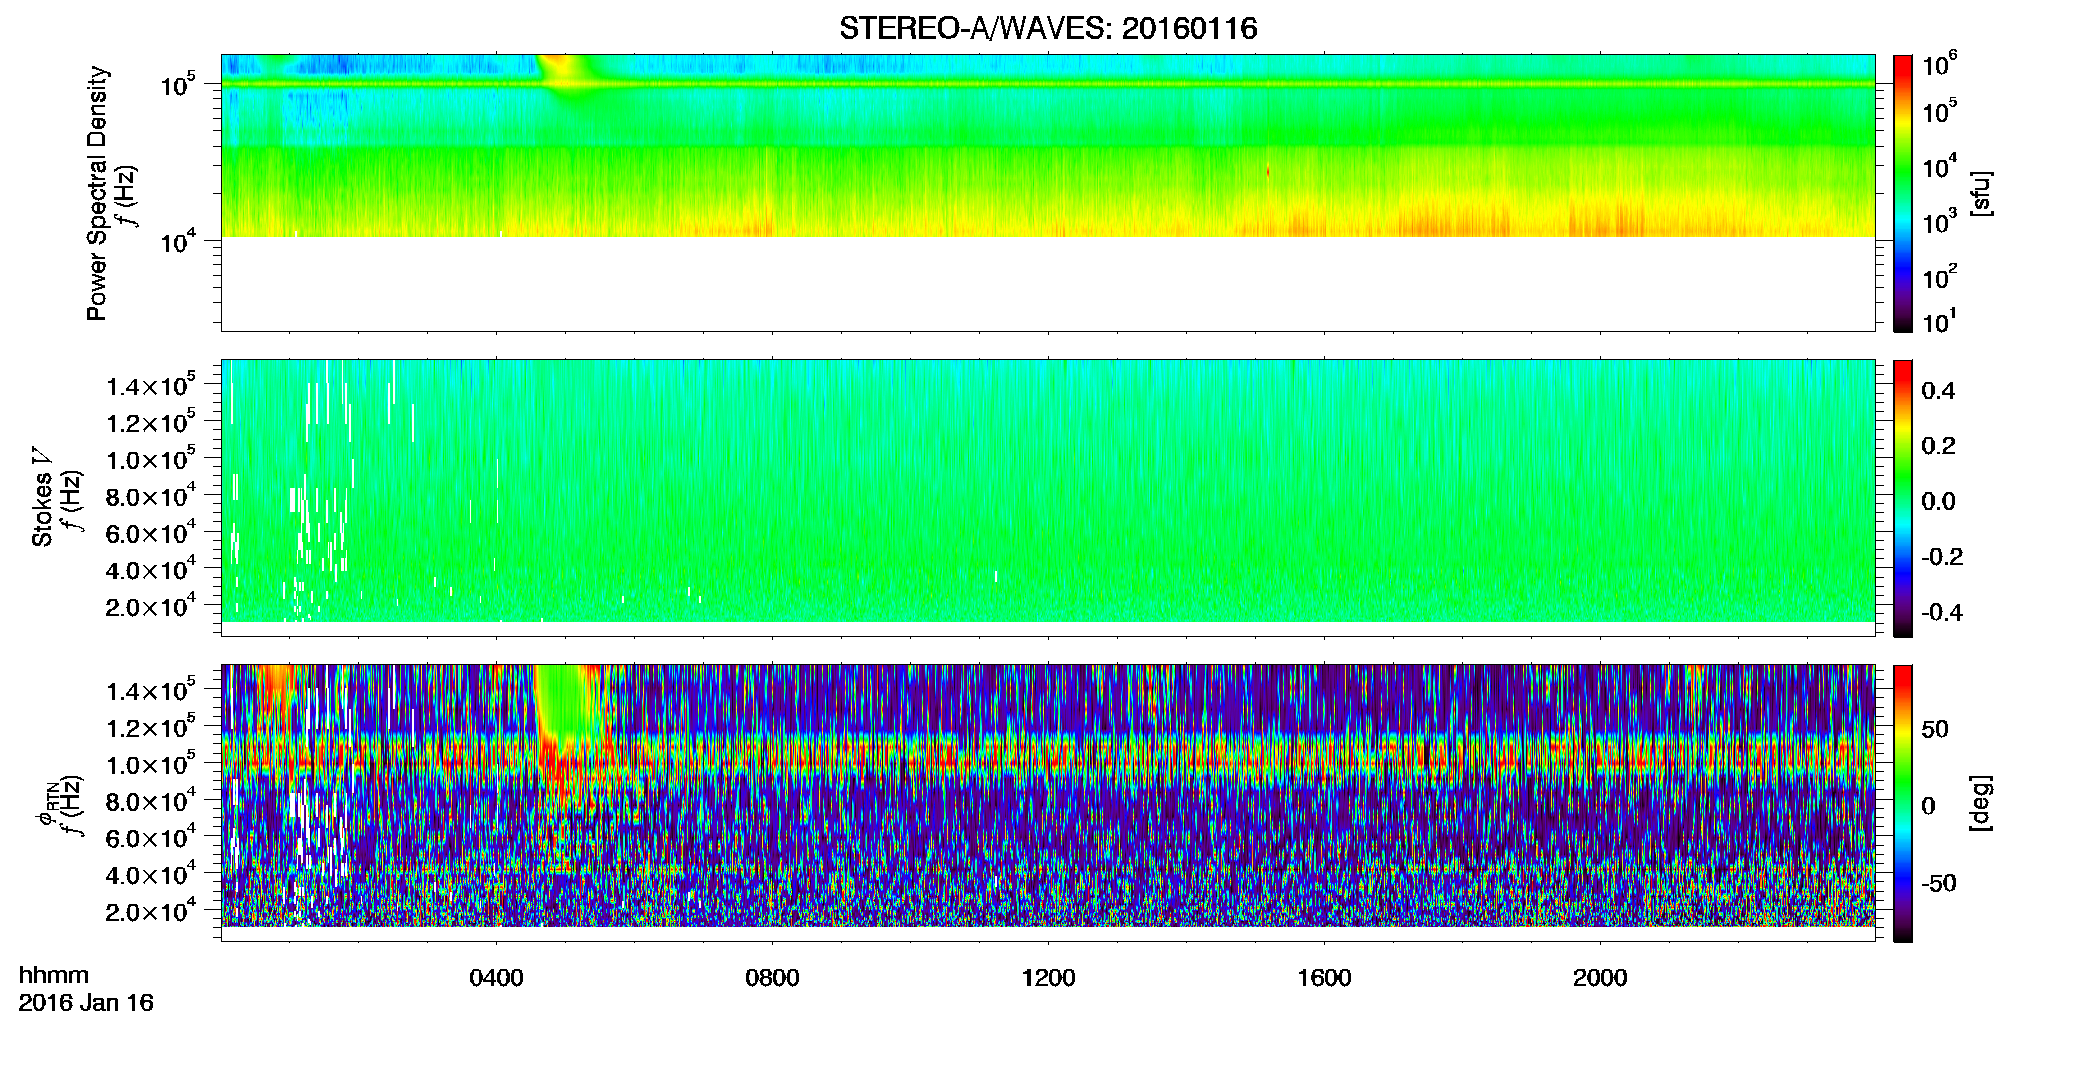This screenshot has width=2096, height=1080.
Task: Click the 10^6 tick on sfu color bar
Action: [1939, 65]
